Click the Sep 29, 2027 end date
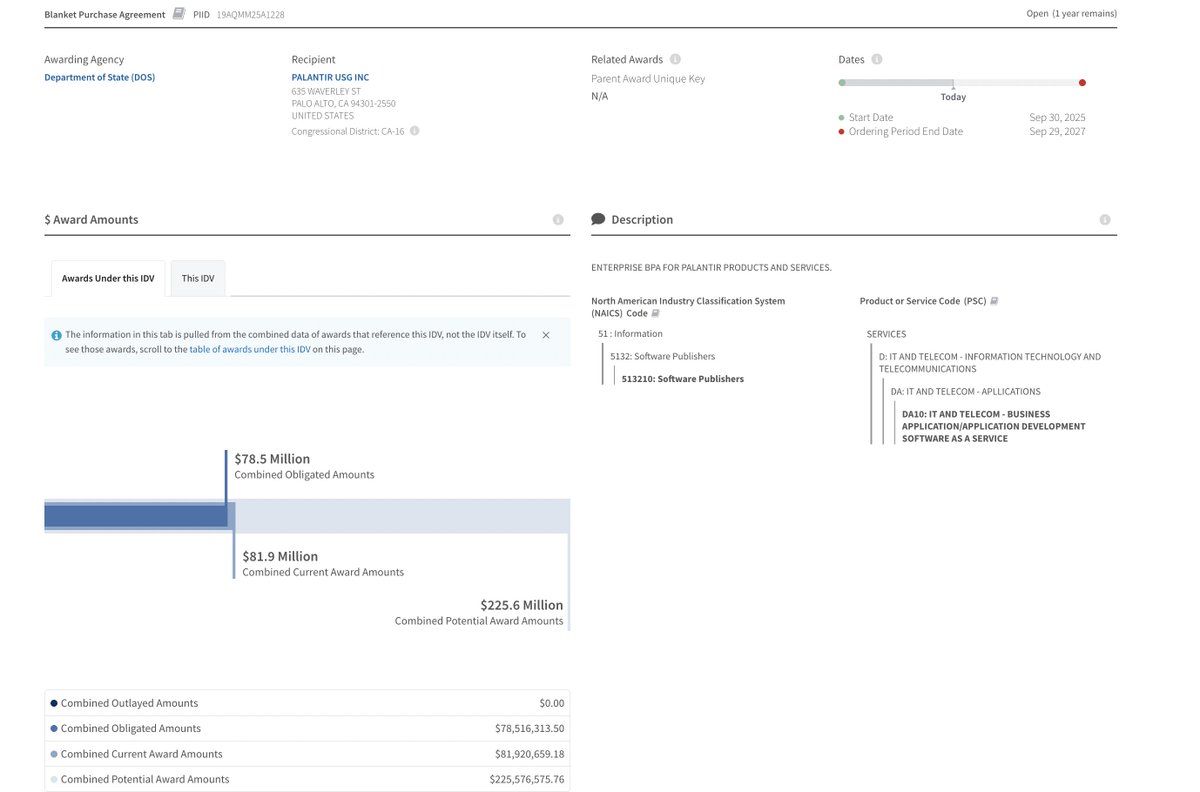This screenshot has width=1200, height=792. [1057, 131]
